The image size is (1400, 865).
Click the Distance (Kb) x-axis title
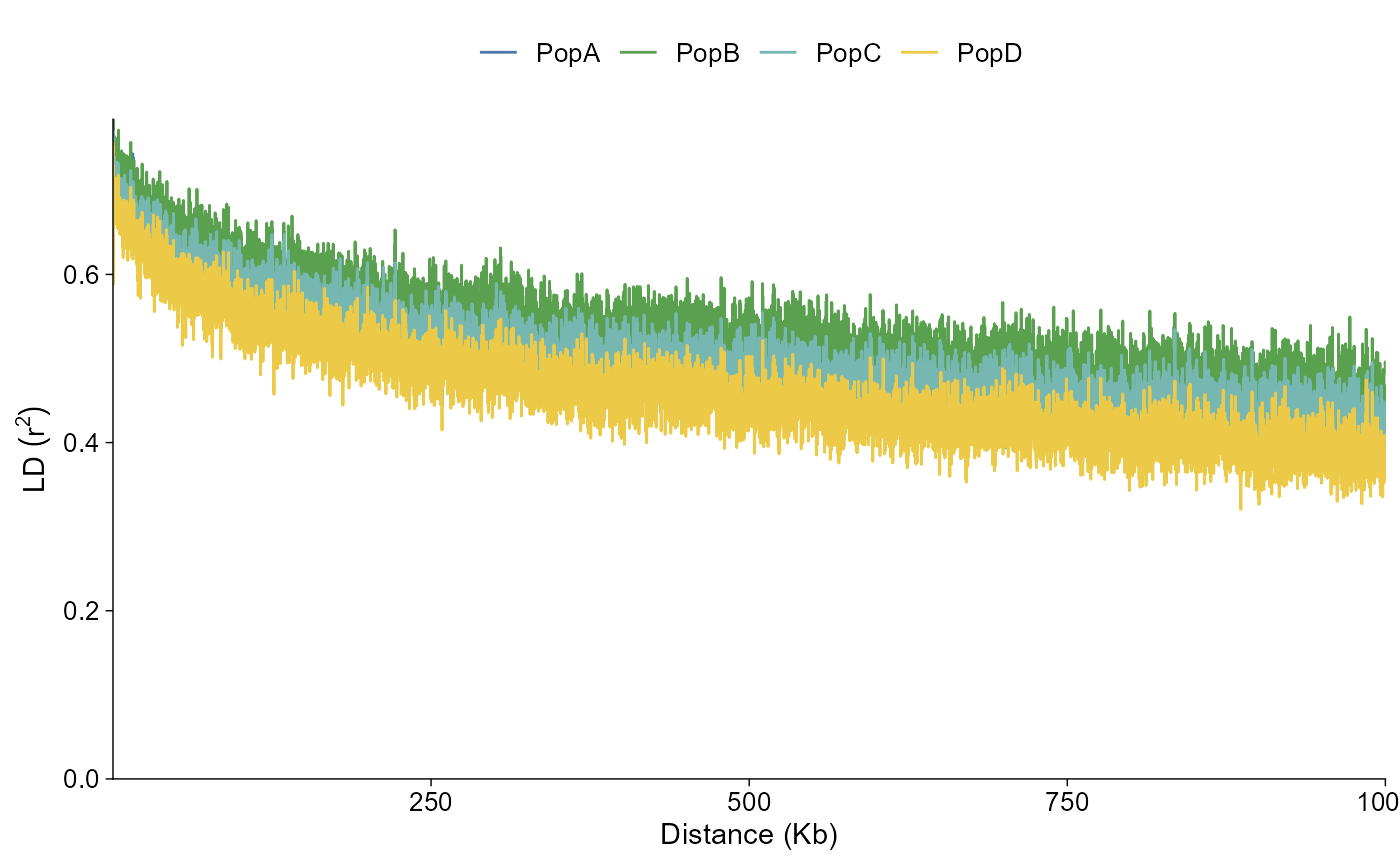749,834
